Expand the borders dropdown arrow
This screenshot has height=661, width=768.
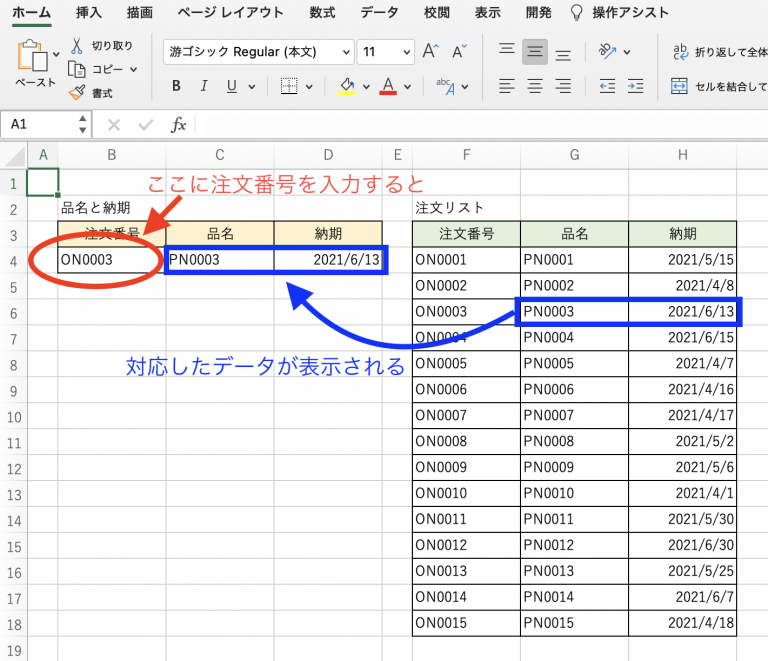coord(309,87)
